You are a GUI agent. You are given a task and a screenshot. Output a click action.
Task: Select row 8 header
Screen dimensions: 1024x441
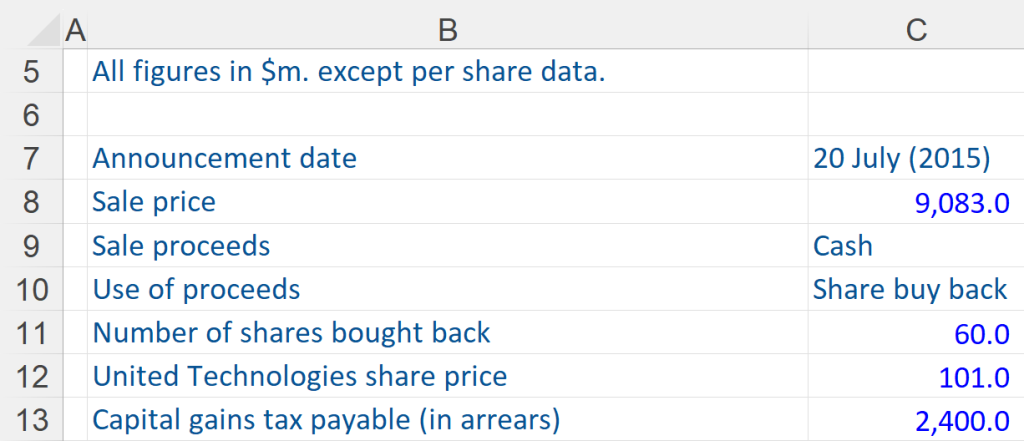30,202
